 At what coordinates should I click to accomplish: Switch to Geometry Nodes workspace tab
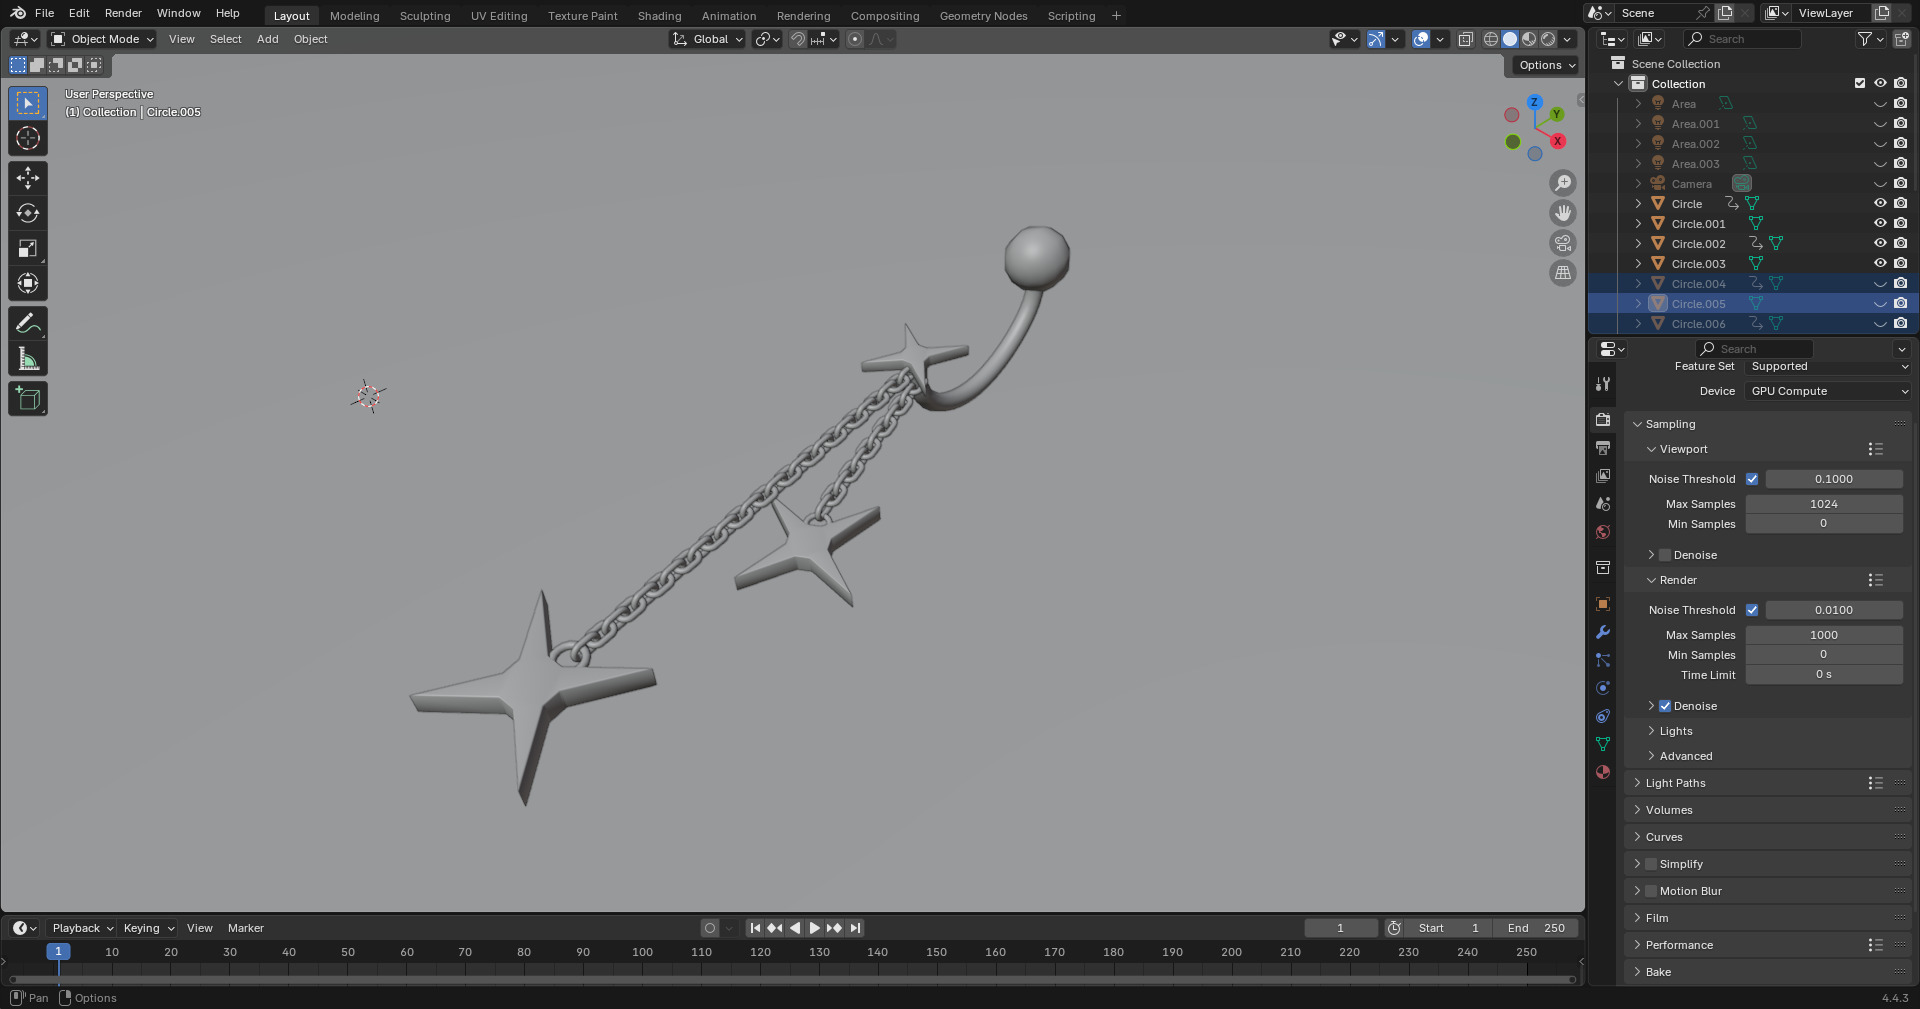tap(983, 16)
